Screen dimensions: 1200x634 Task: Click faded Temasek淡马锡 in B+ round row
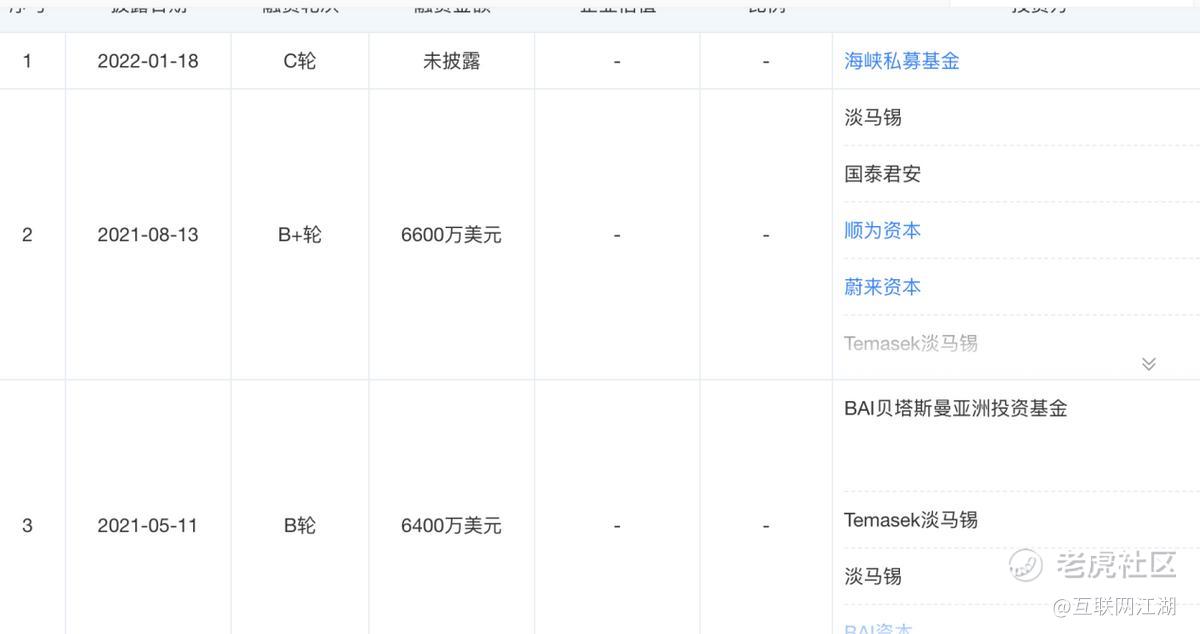[911, 344]
